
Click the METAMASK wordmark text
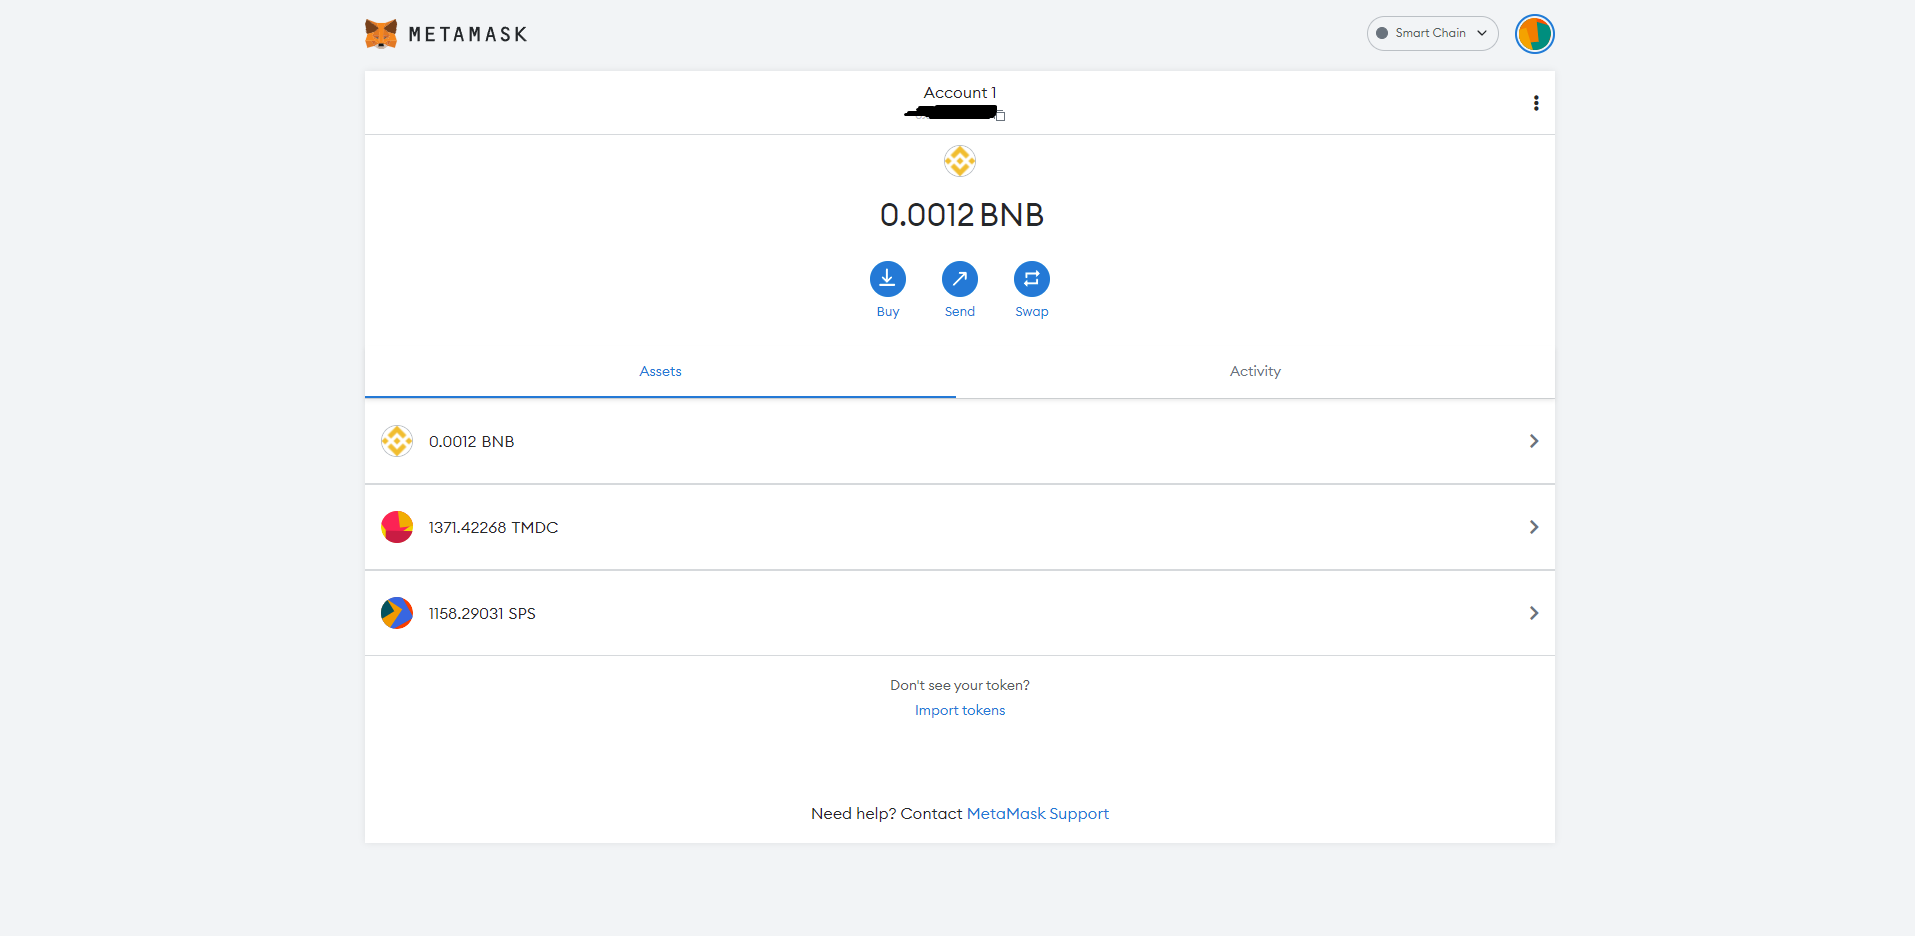[468, 34]
